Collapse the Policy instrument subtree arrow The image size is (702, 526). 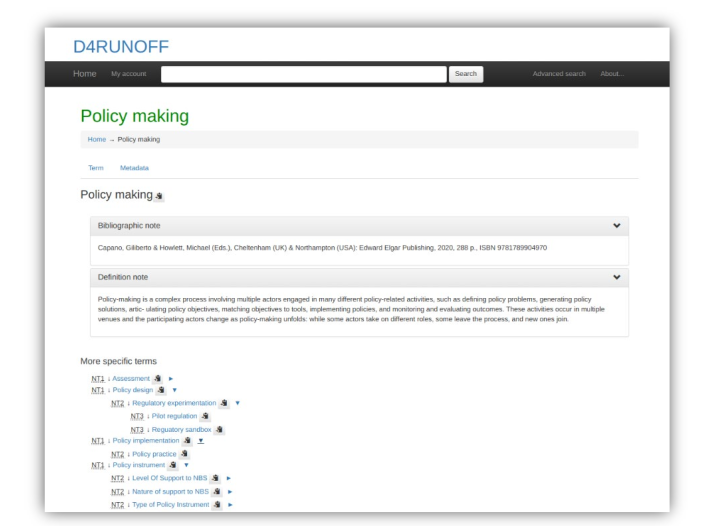[x=186, y=465]
